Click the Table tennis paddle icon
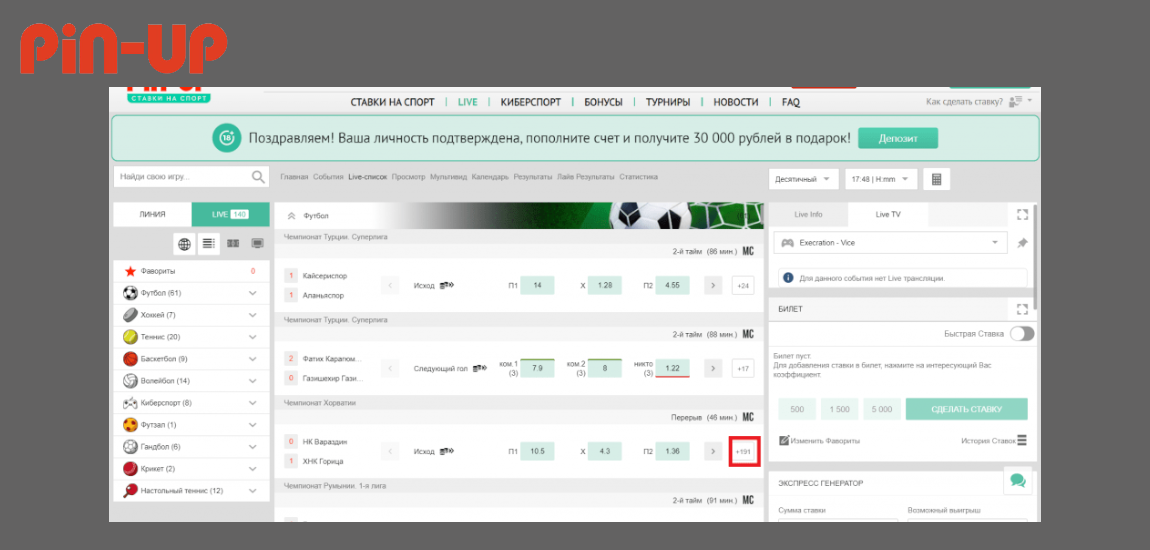The height and width of the screenshot is (550, 1150). [130, 491]
